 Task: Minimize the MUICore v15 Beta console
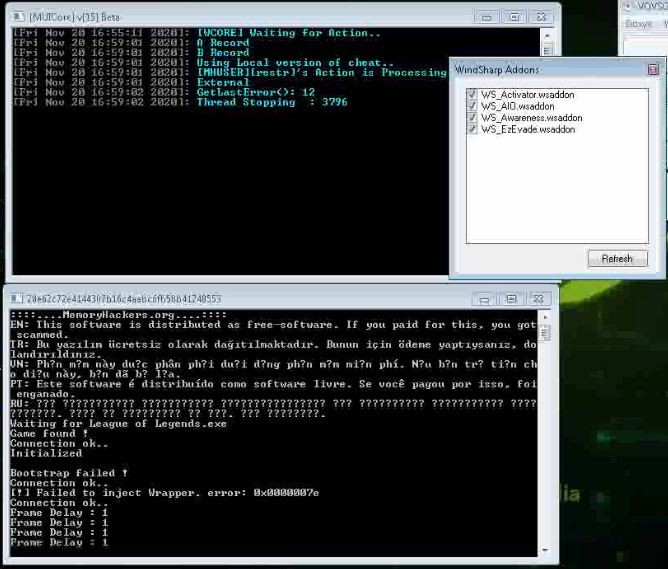pyautogui.click(x=486, y=17)
